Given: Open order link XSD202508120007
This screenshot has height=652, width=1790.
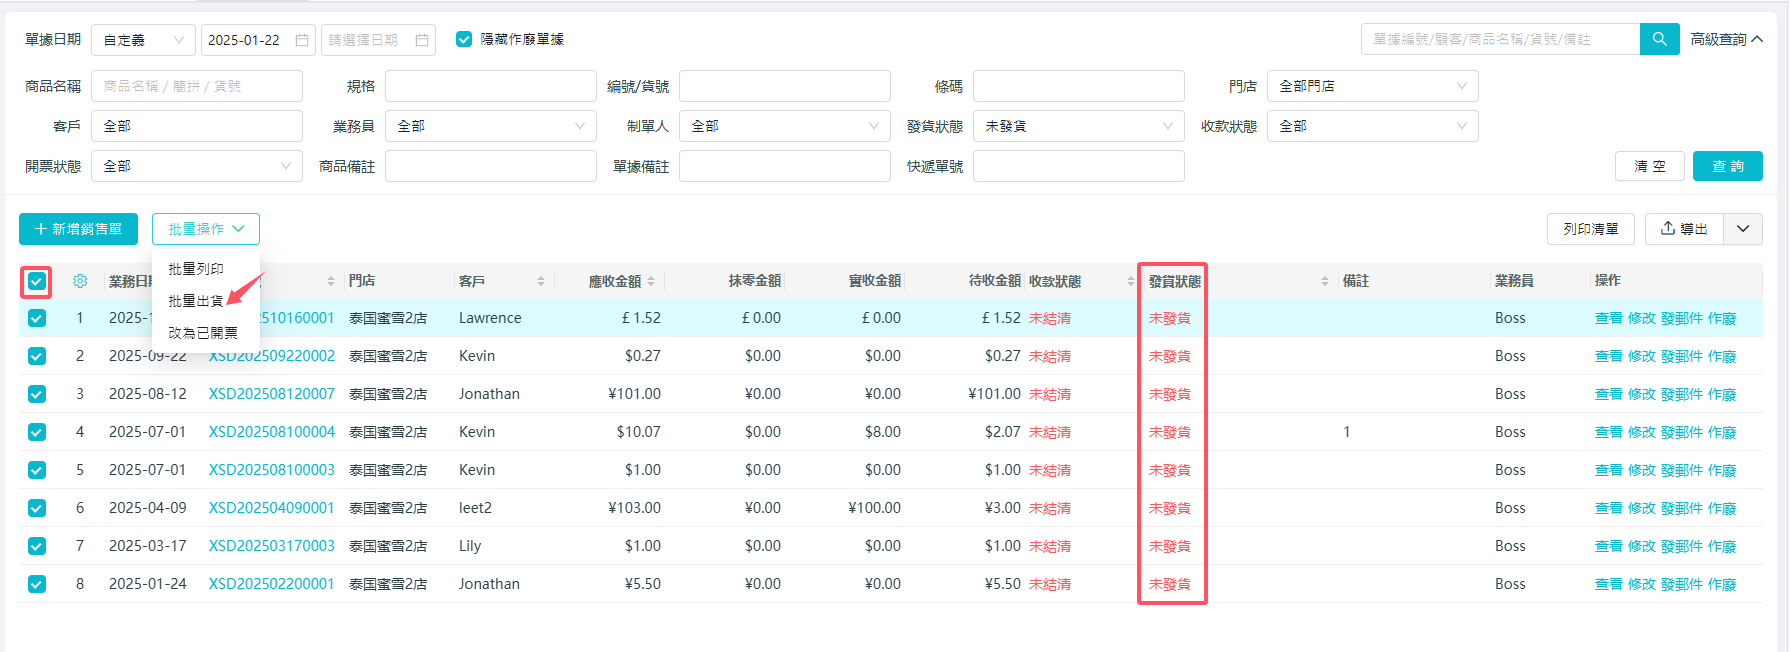Looking at the screenshot, I should coord(271,394).
